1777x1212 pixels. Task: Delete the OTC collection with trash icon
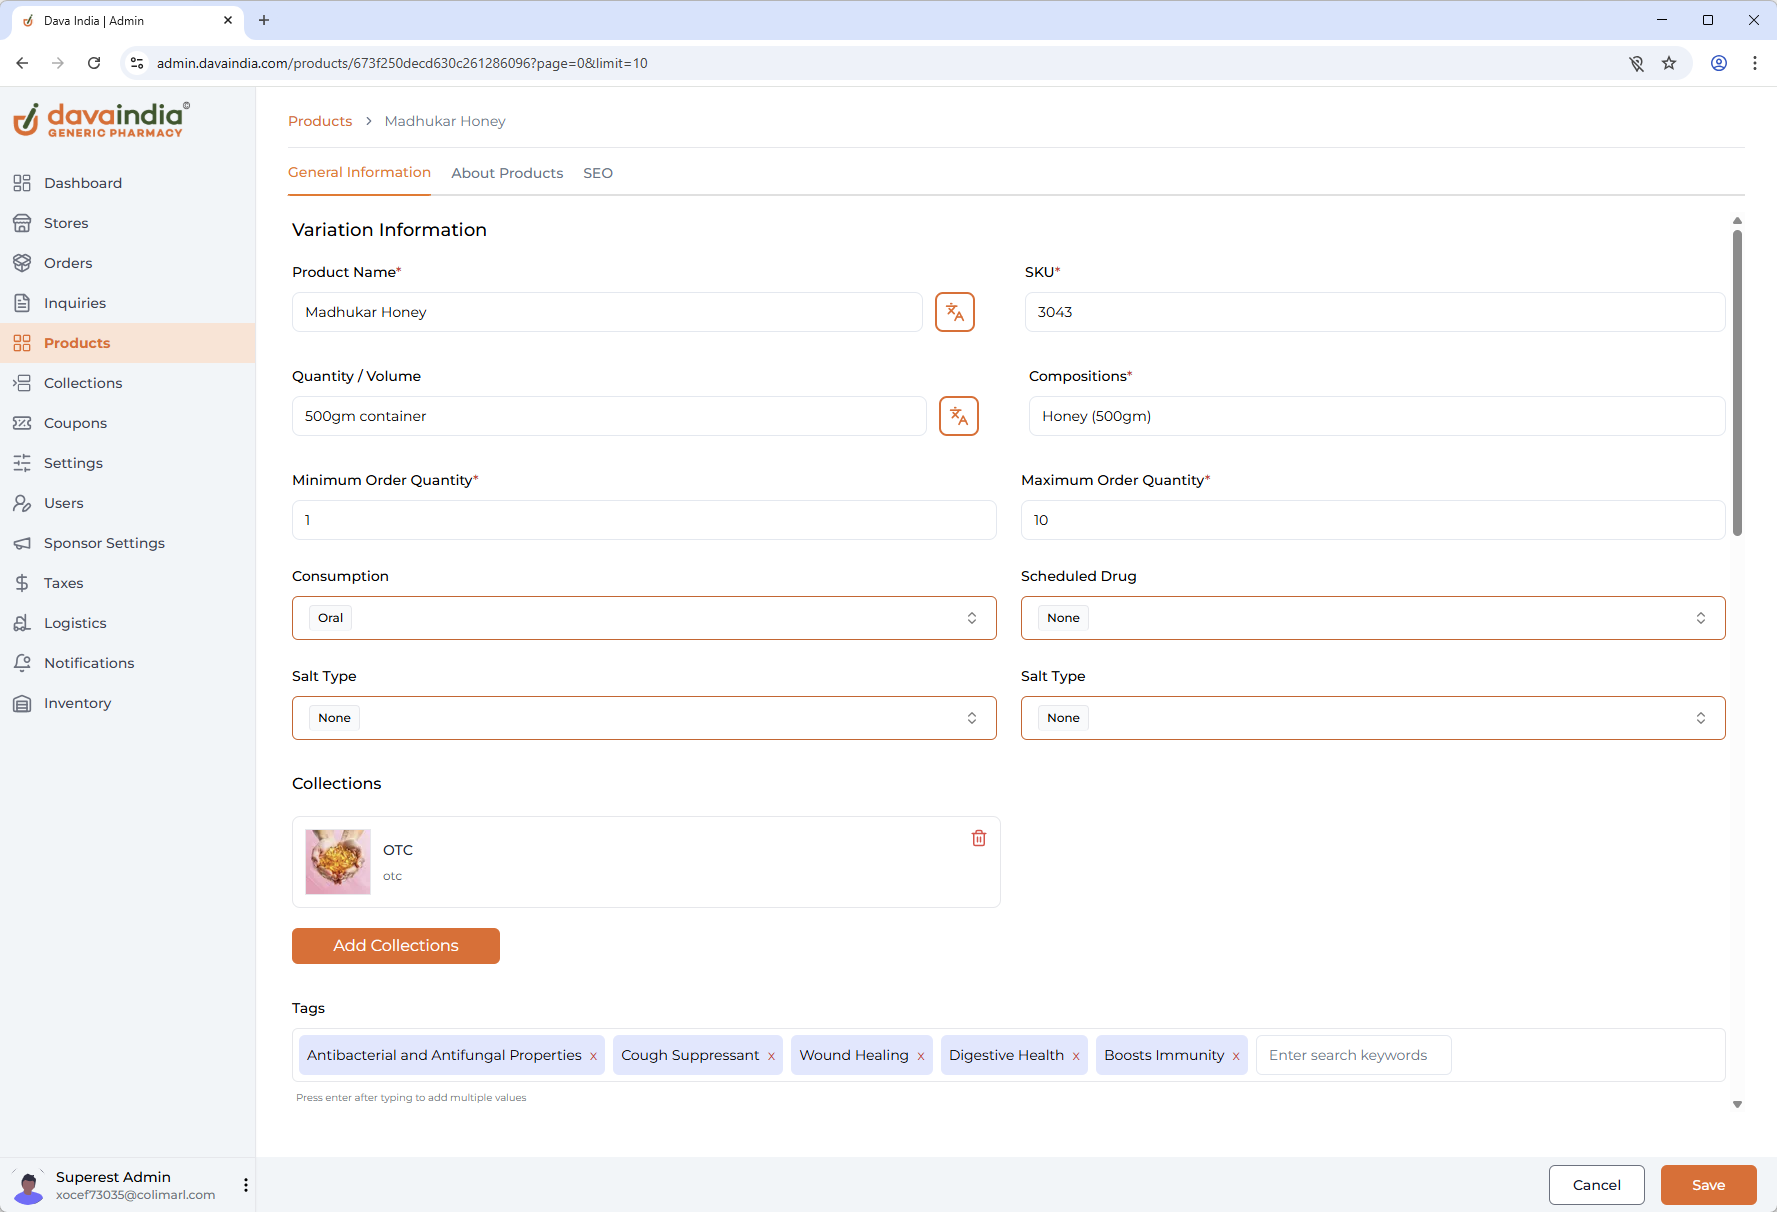[978, 838]
